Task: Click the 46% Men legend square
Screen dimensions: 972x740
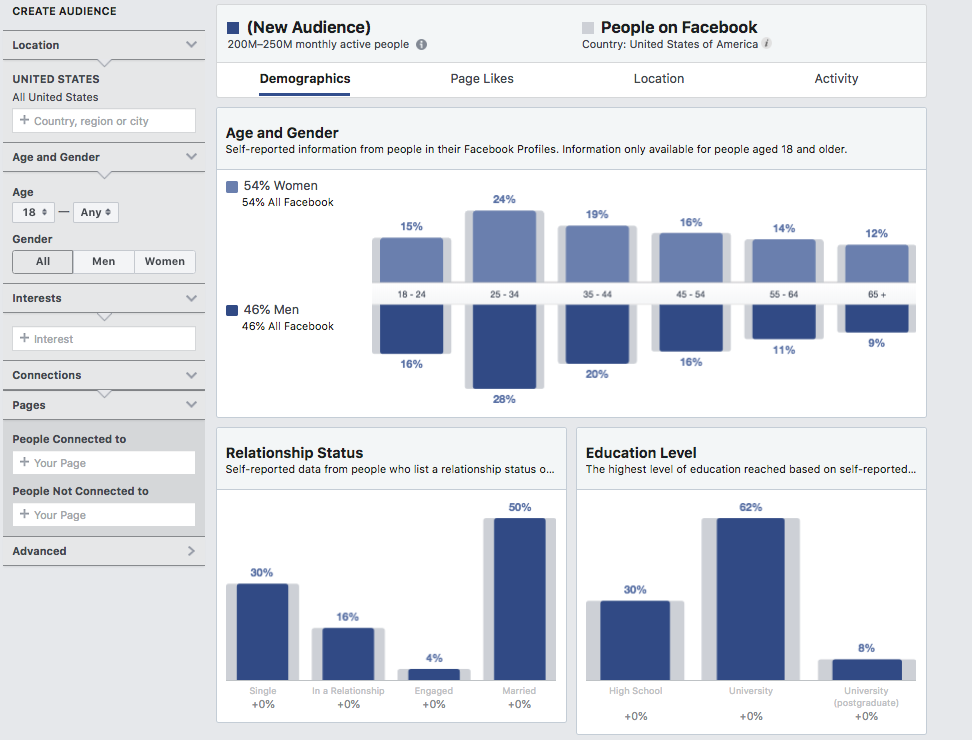Action: coord(233,309)
